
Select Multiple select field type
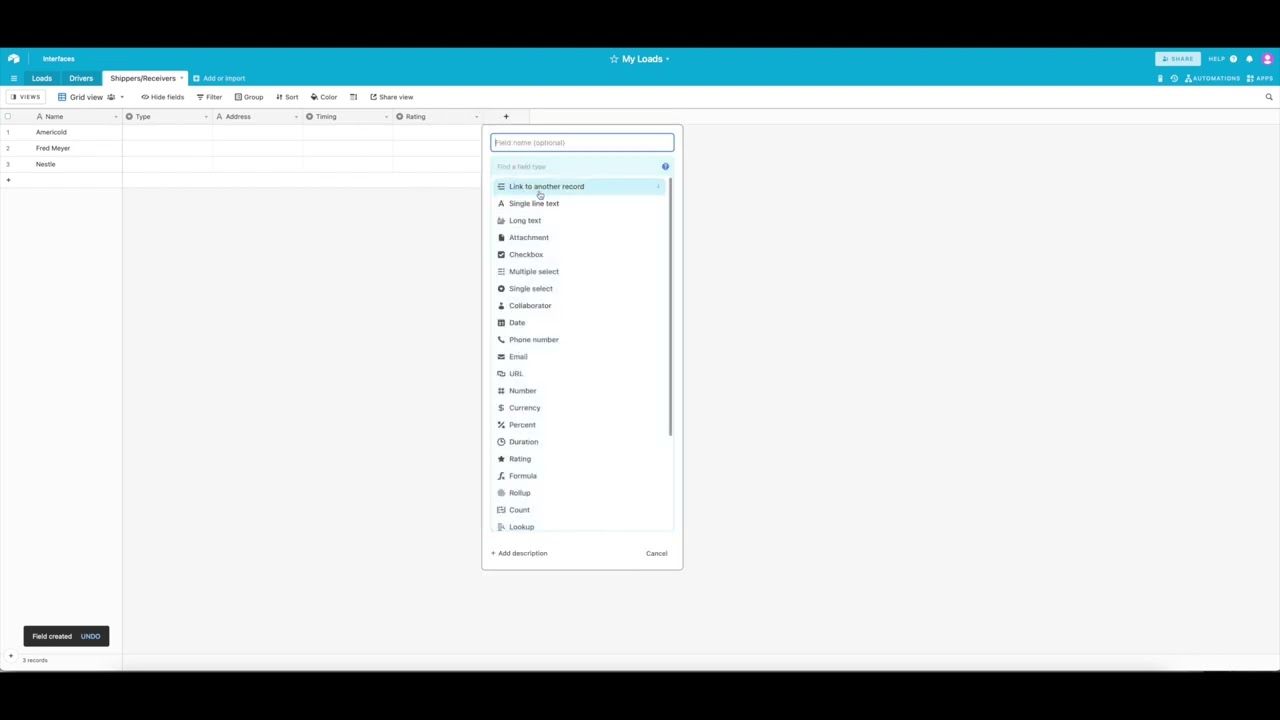(578, 272)
